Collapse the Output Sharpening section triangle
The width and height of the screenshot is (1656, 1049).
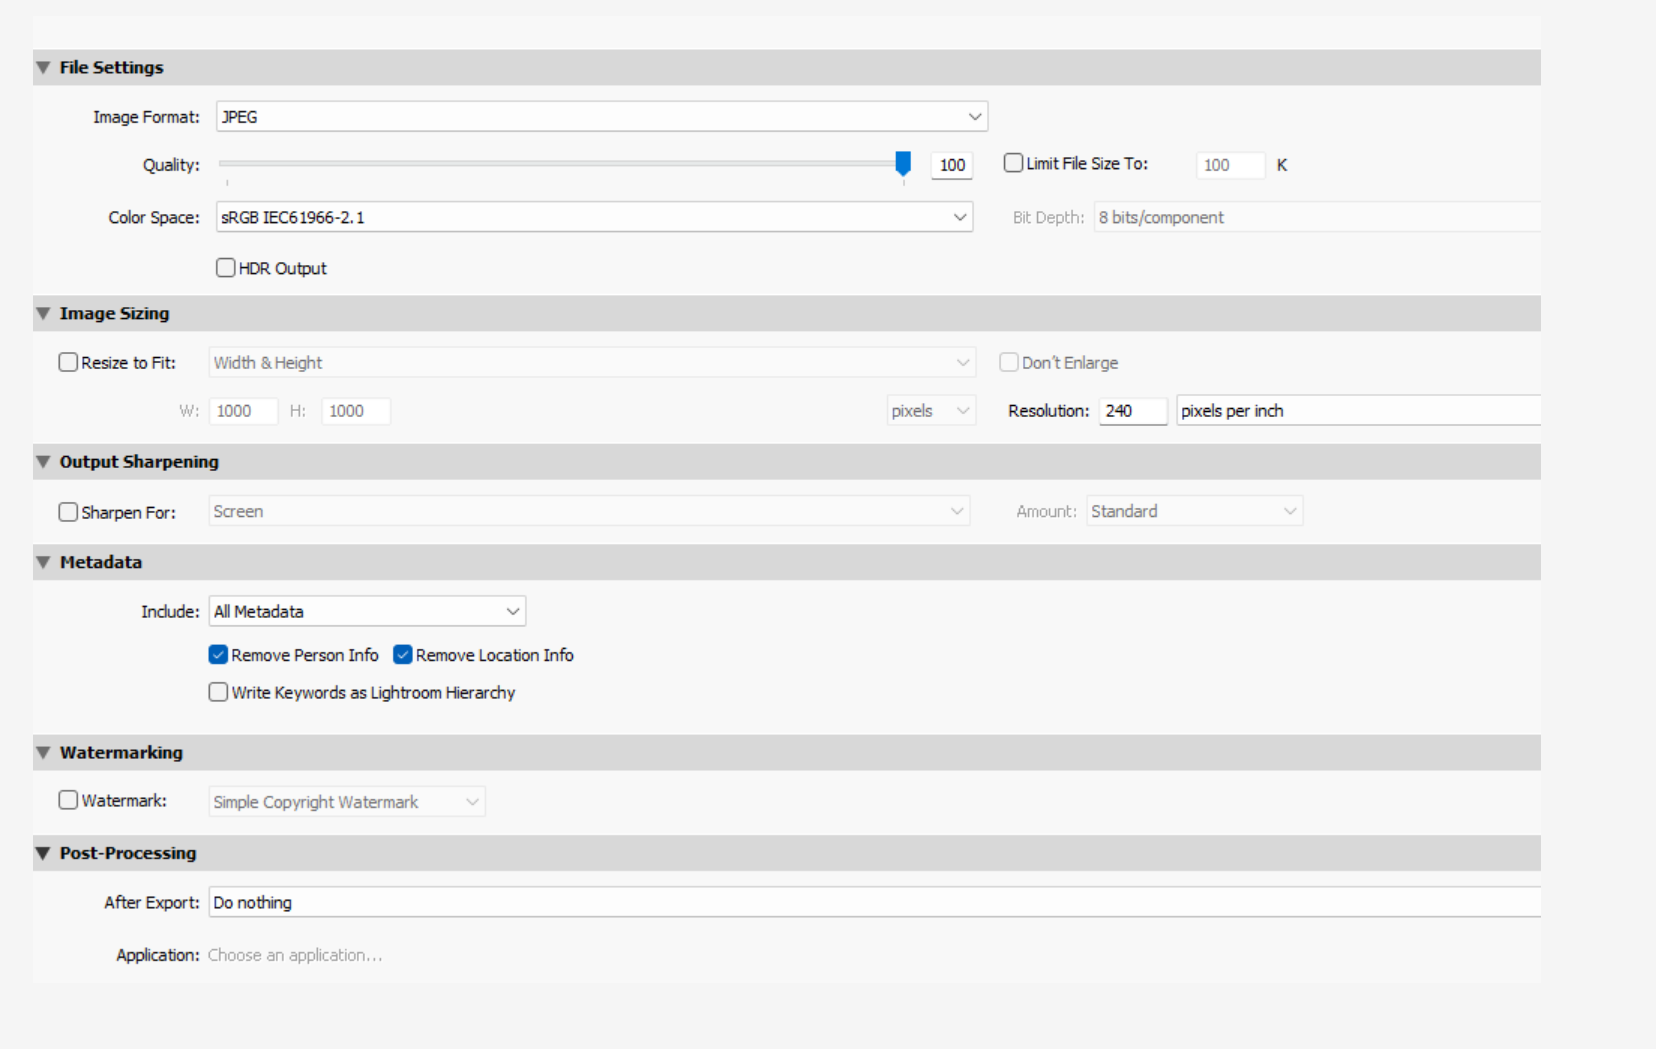click(43, 462)
